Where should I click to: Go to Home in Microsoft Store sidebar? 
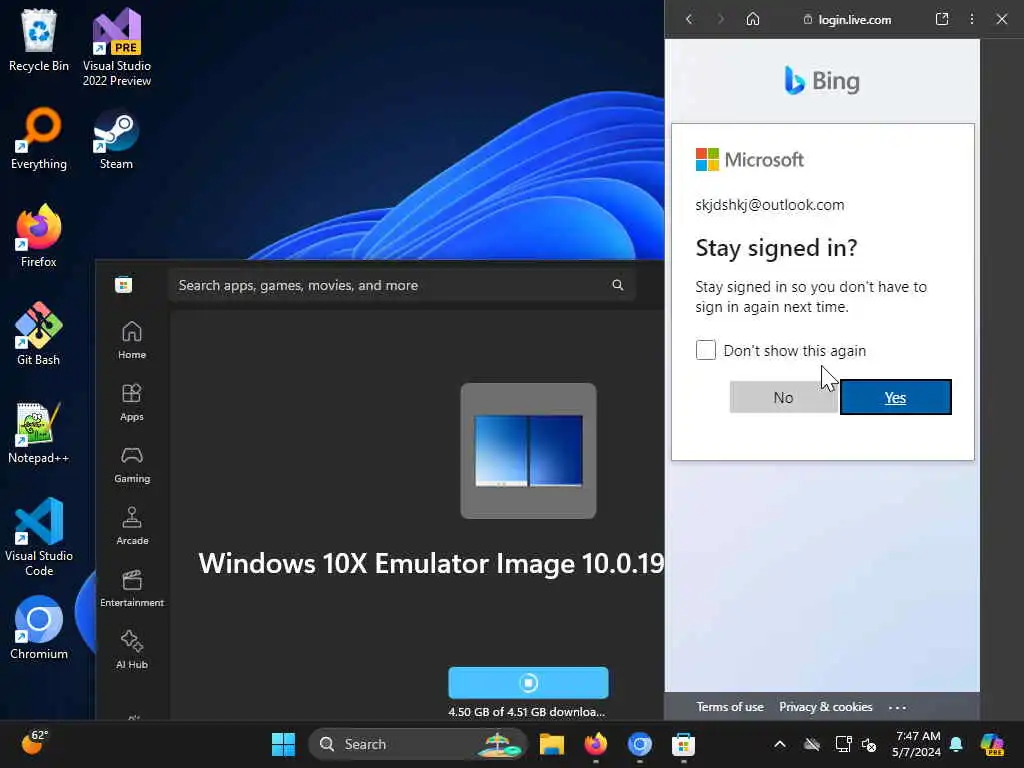(x=132, y=340)
